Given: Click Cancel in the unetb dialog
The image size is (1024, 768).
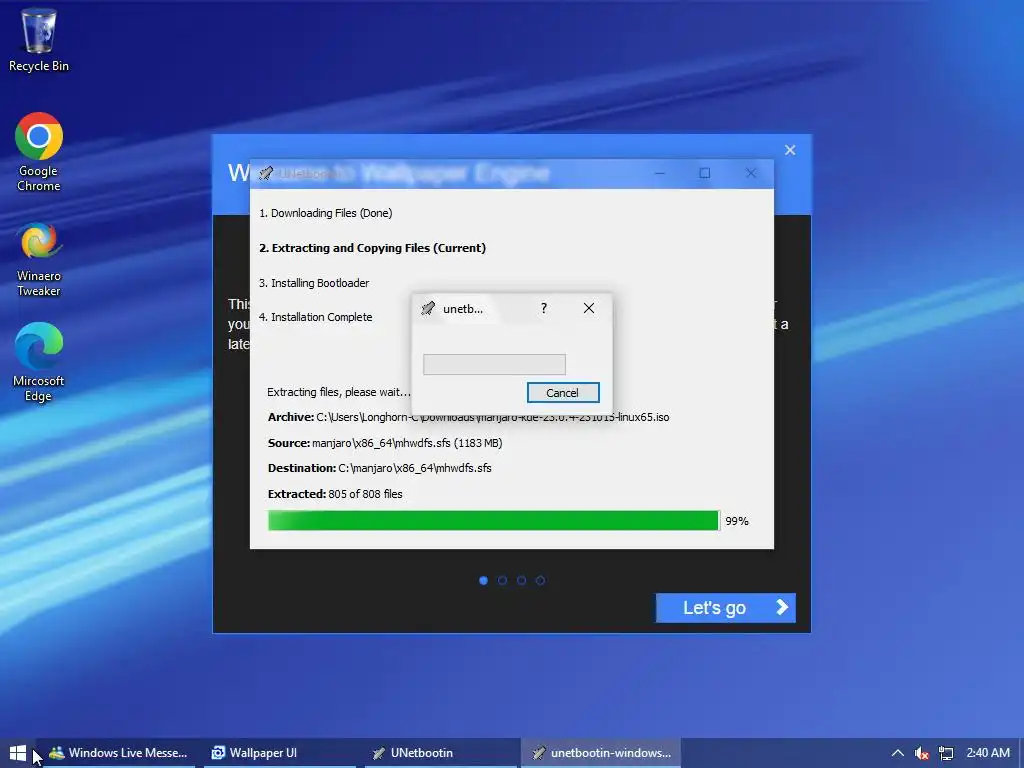Looking at the screenshot, I should [x=563, y=392].
